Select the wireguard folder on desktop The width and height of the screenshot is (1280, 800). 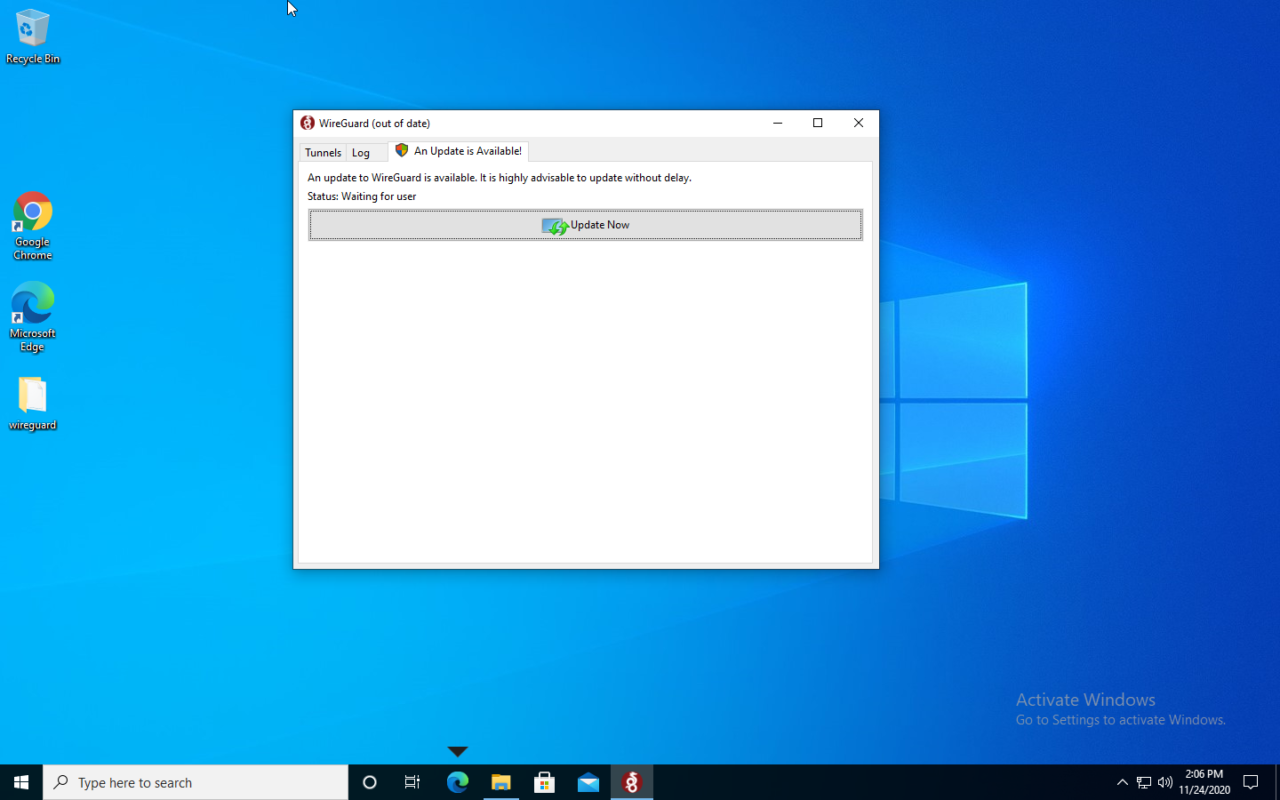point(32,403)
